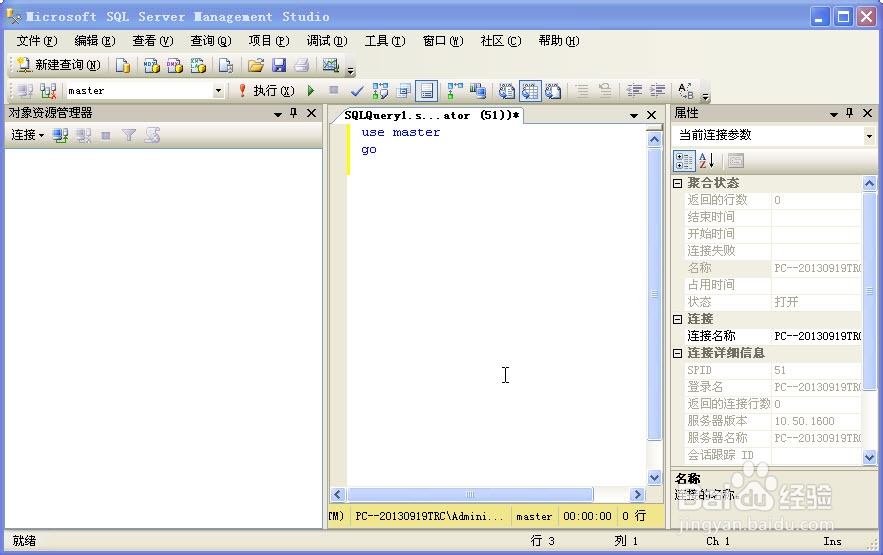Open the Connect (连接) dropdown in Object Explorer

(x=28, y=135)
